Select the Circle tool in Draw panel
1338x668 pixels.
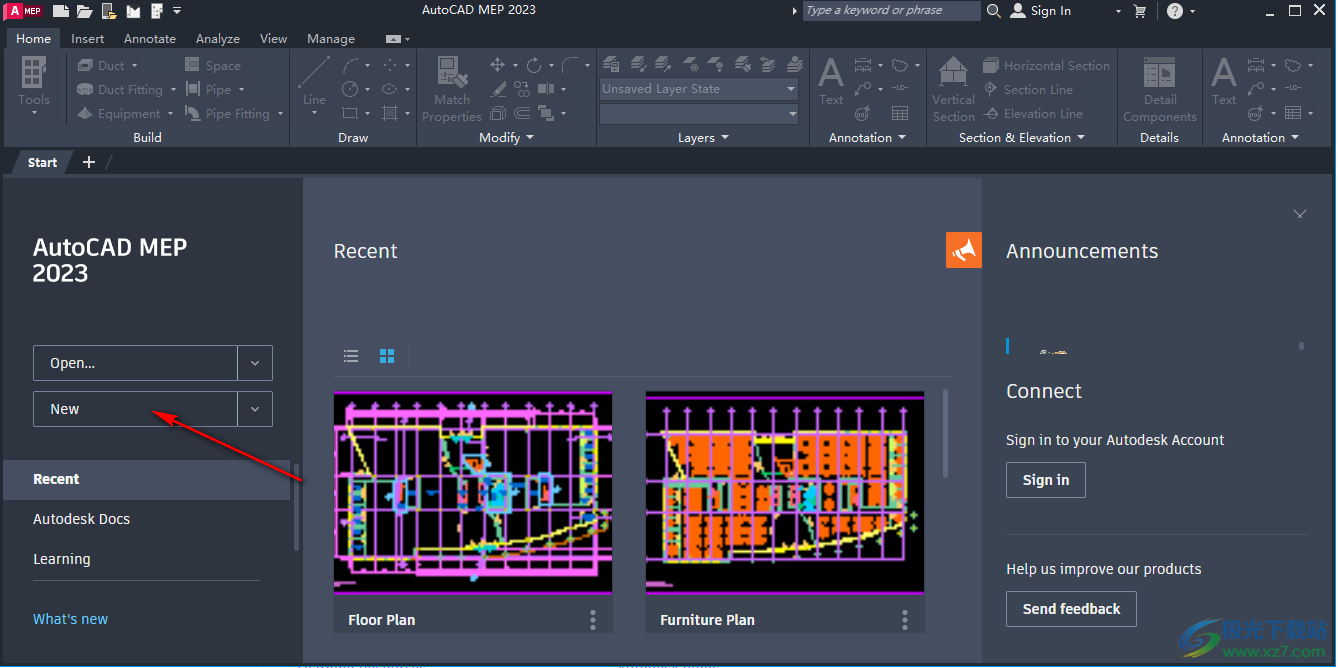(x=350, y=90)
